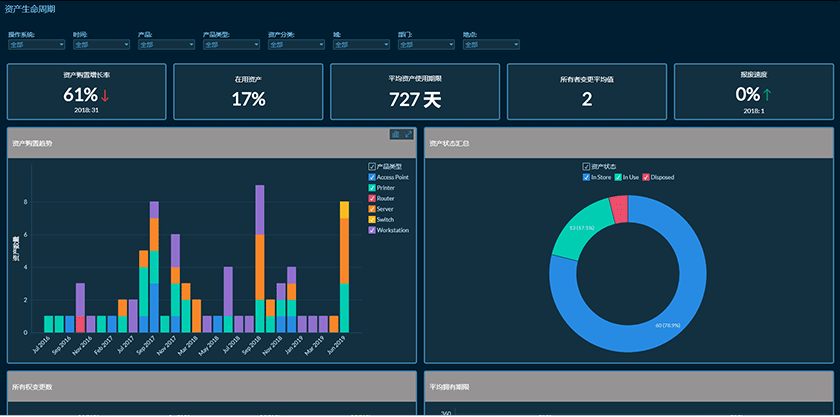Toggle the 产品类型 select-all legend checkbox
The height and width of the screenshot is (417, 840).
pos(372,167)
